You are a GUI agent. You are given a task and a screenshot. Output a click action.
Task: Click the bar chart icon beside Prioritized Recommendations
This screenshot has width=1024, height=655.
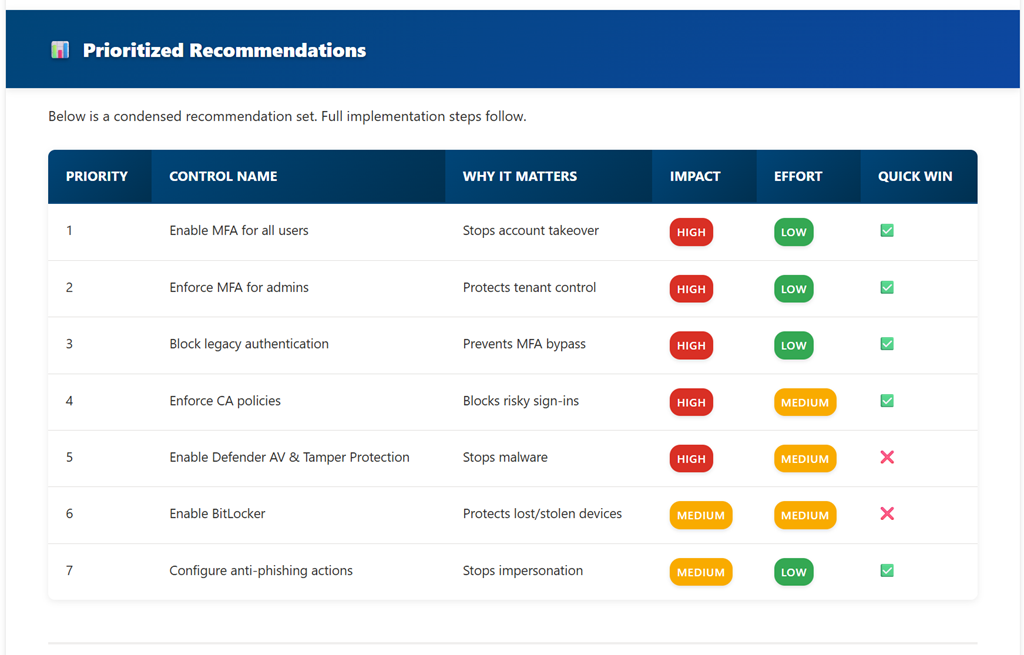pos(60,50)
